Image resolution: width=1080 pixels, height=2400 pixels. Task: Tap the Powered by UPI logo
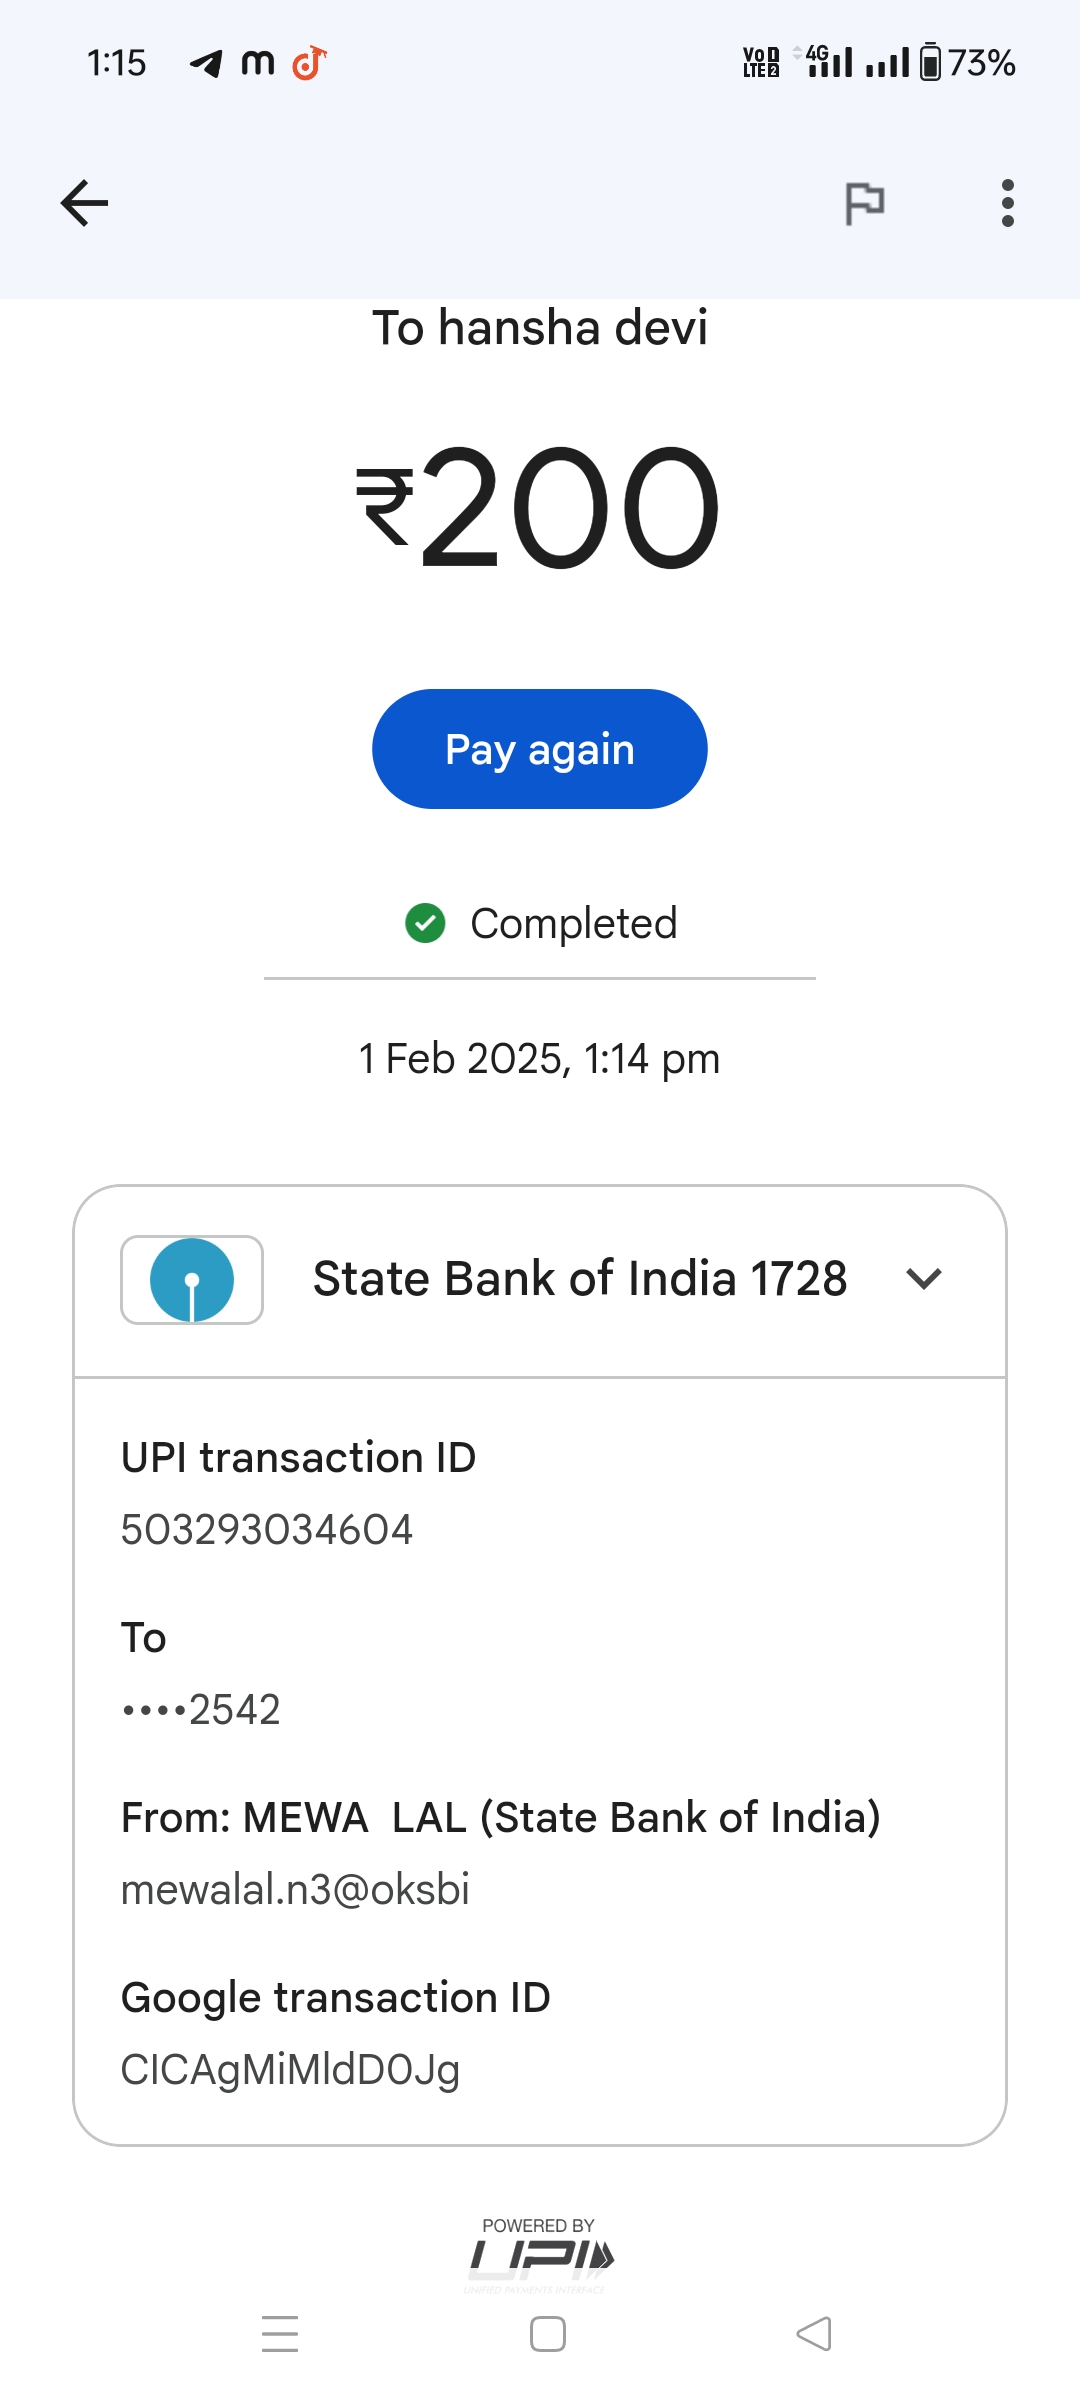click(540, 2254)
